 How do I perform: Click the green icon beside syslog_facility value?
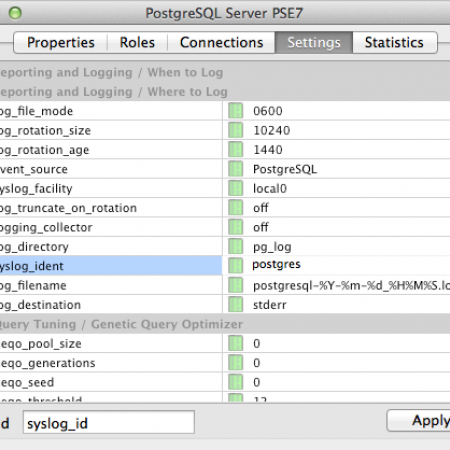tap(236, 188)
